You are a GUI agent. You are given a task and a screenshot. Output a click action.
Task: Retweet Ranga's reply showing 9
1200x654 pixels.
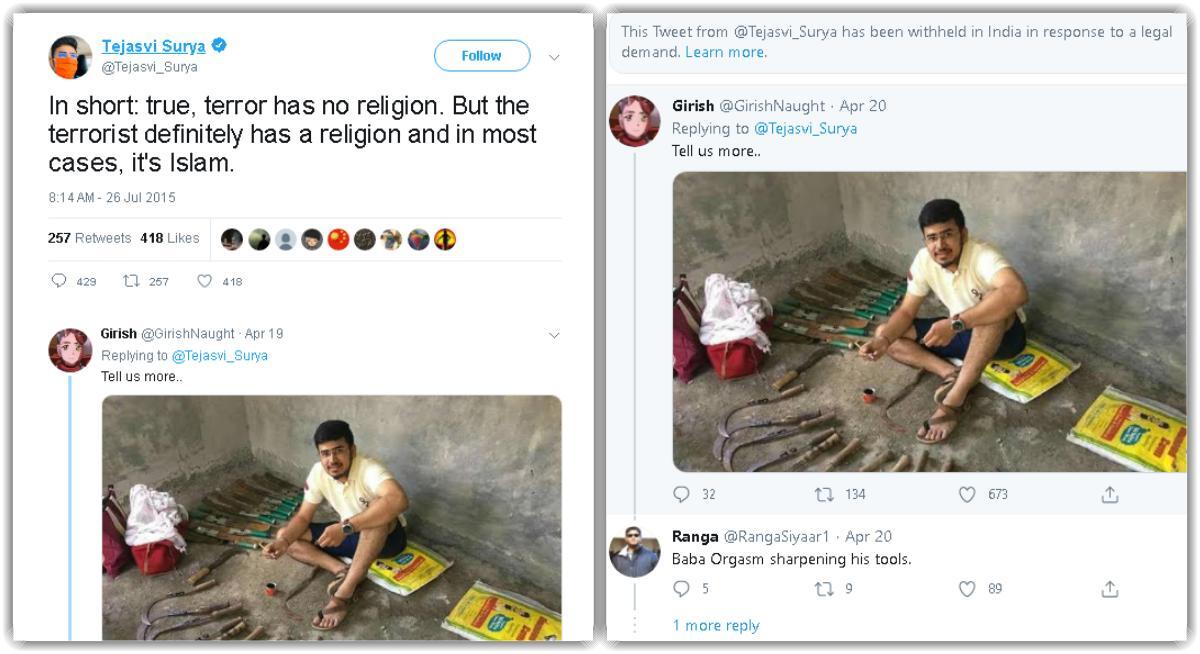pos(824,589)
